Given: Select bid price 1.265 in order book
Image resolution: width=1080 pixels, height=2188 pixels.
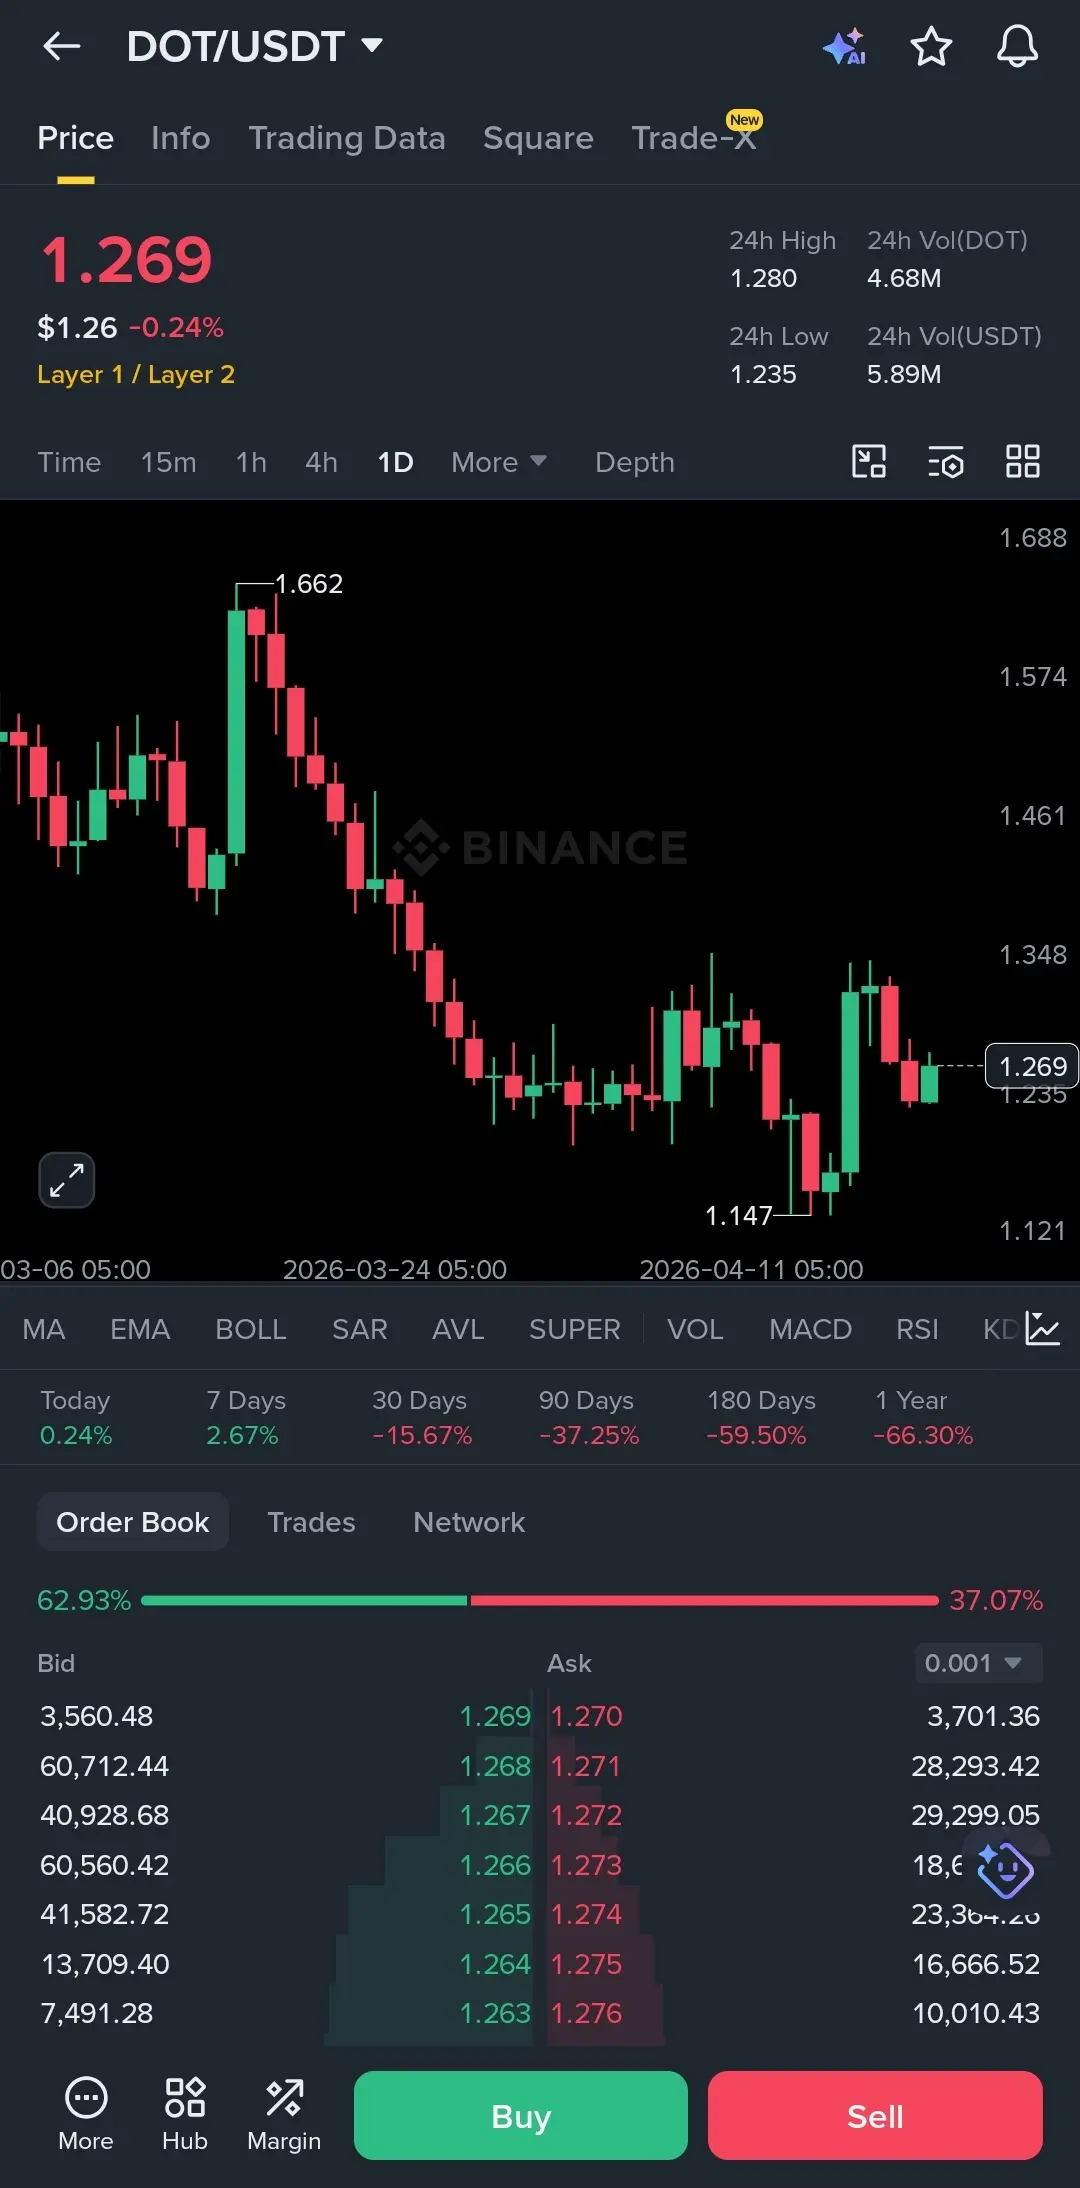Looking at the screenshot, I should click(495, 1914).
